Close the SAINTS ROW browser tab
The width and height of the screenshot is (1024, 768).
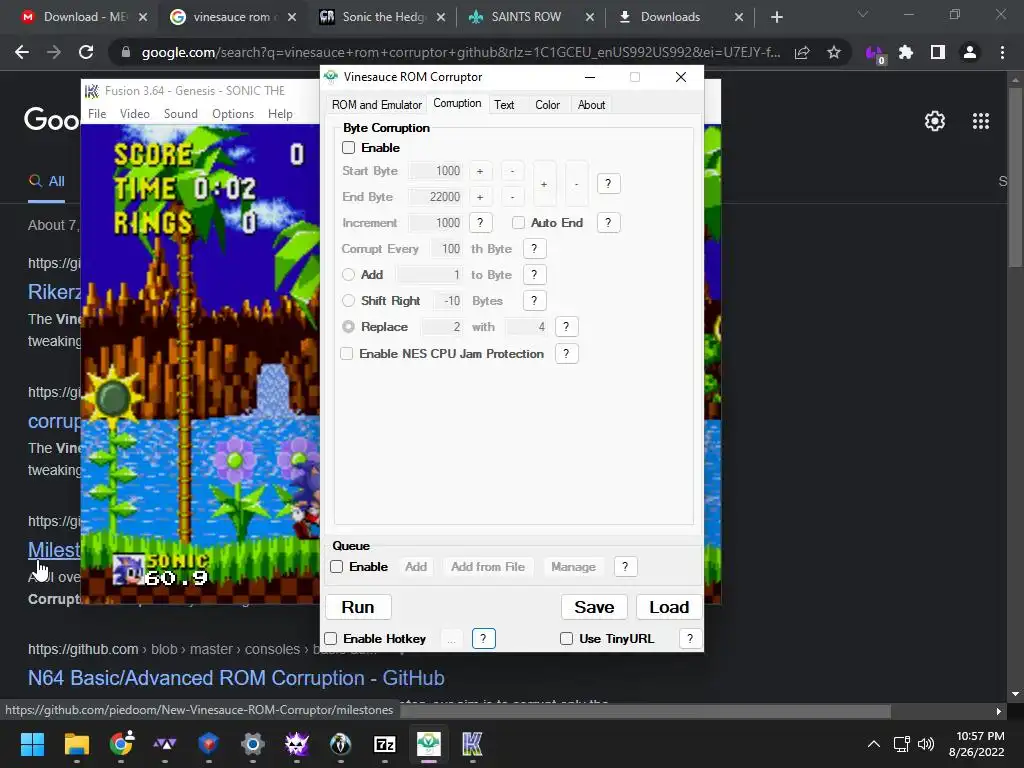coord(590,17)
